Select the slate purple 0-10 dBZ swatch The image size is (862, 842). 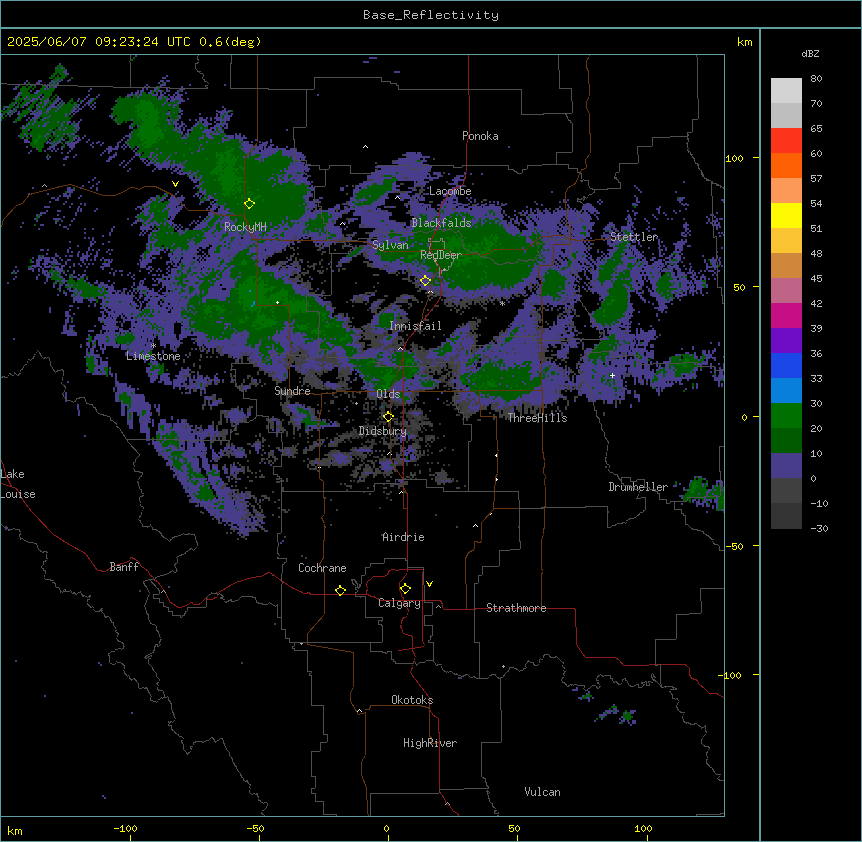[x=786, y=466]
